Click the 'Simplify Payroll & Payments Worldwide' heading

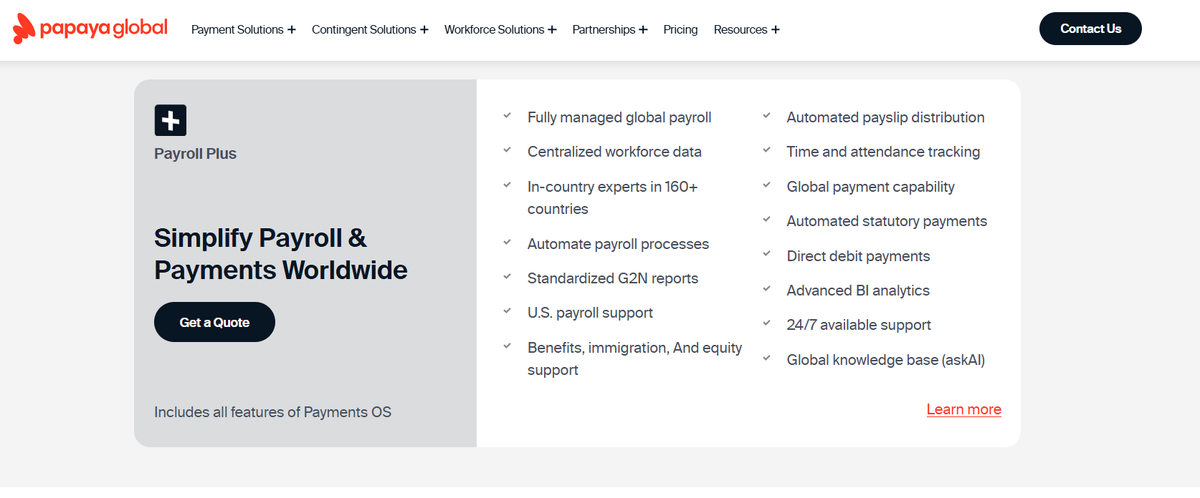coord(281,254)
